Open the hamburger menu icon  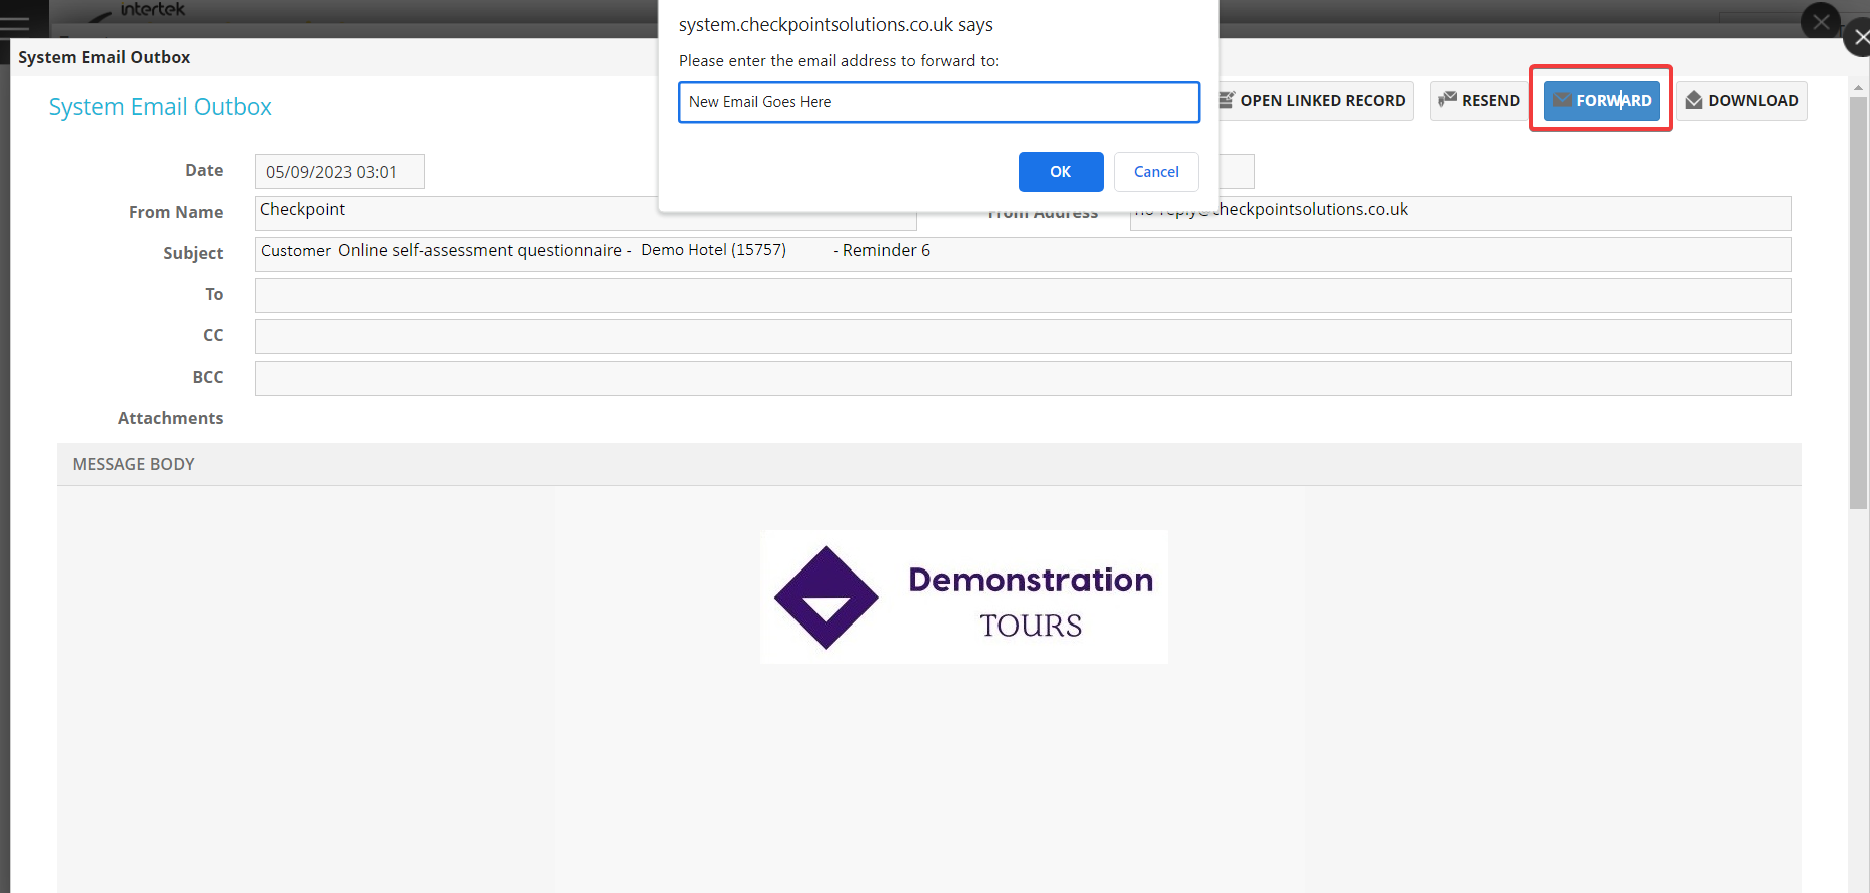(x=15, y=22)
